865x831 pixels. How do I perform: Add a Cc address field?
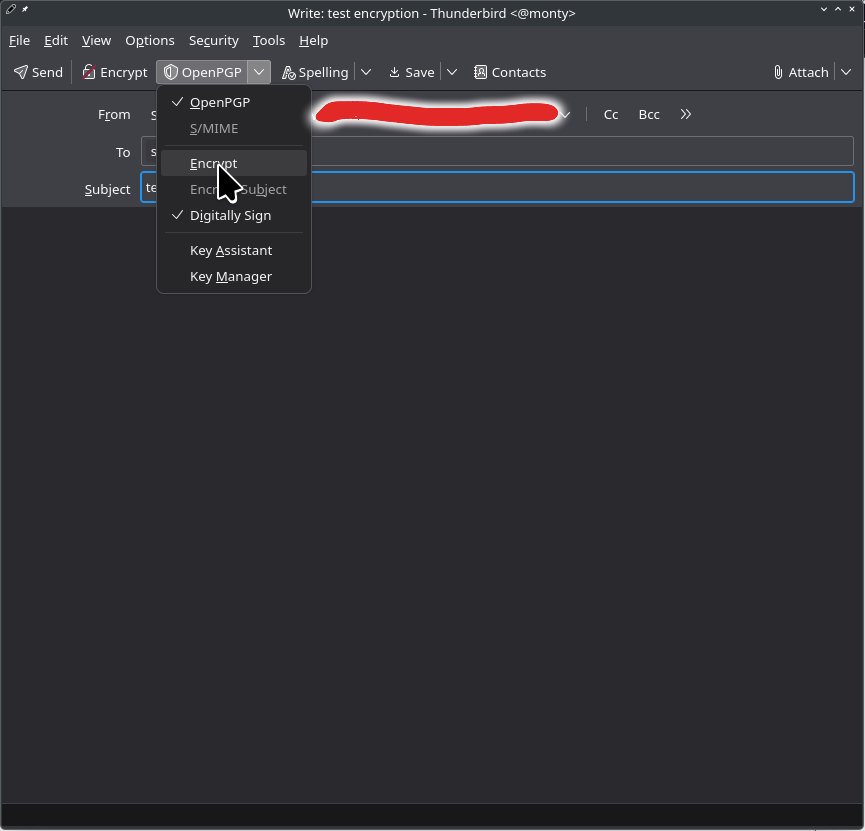tap(611, 114)
